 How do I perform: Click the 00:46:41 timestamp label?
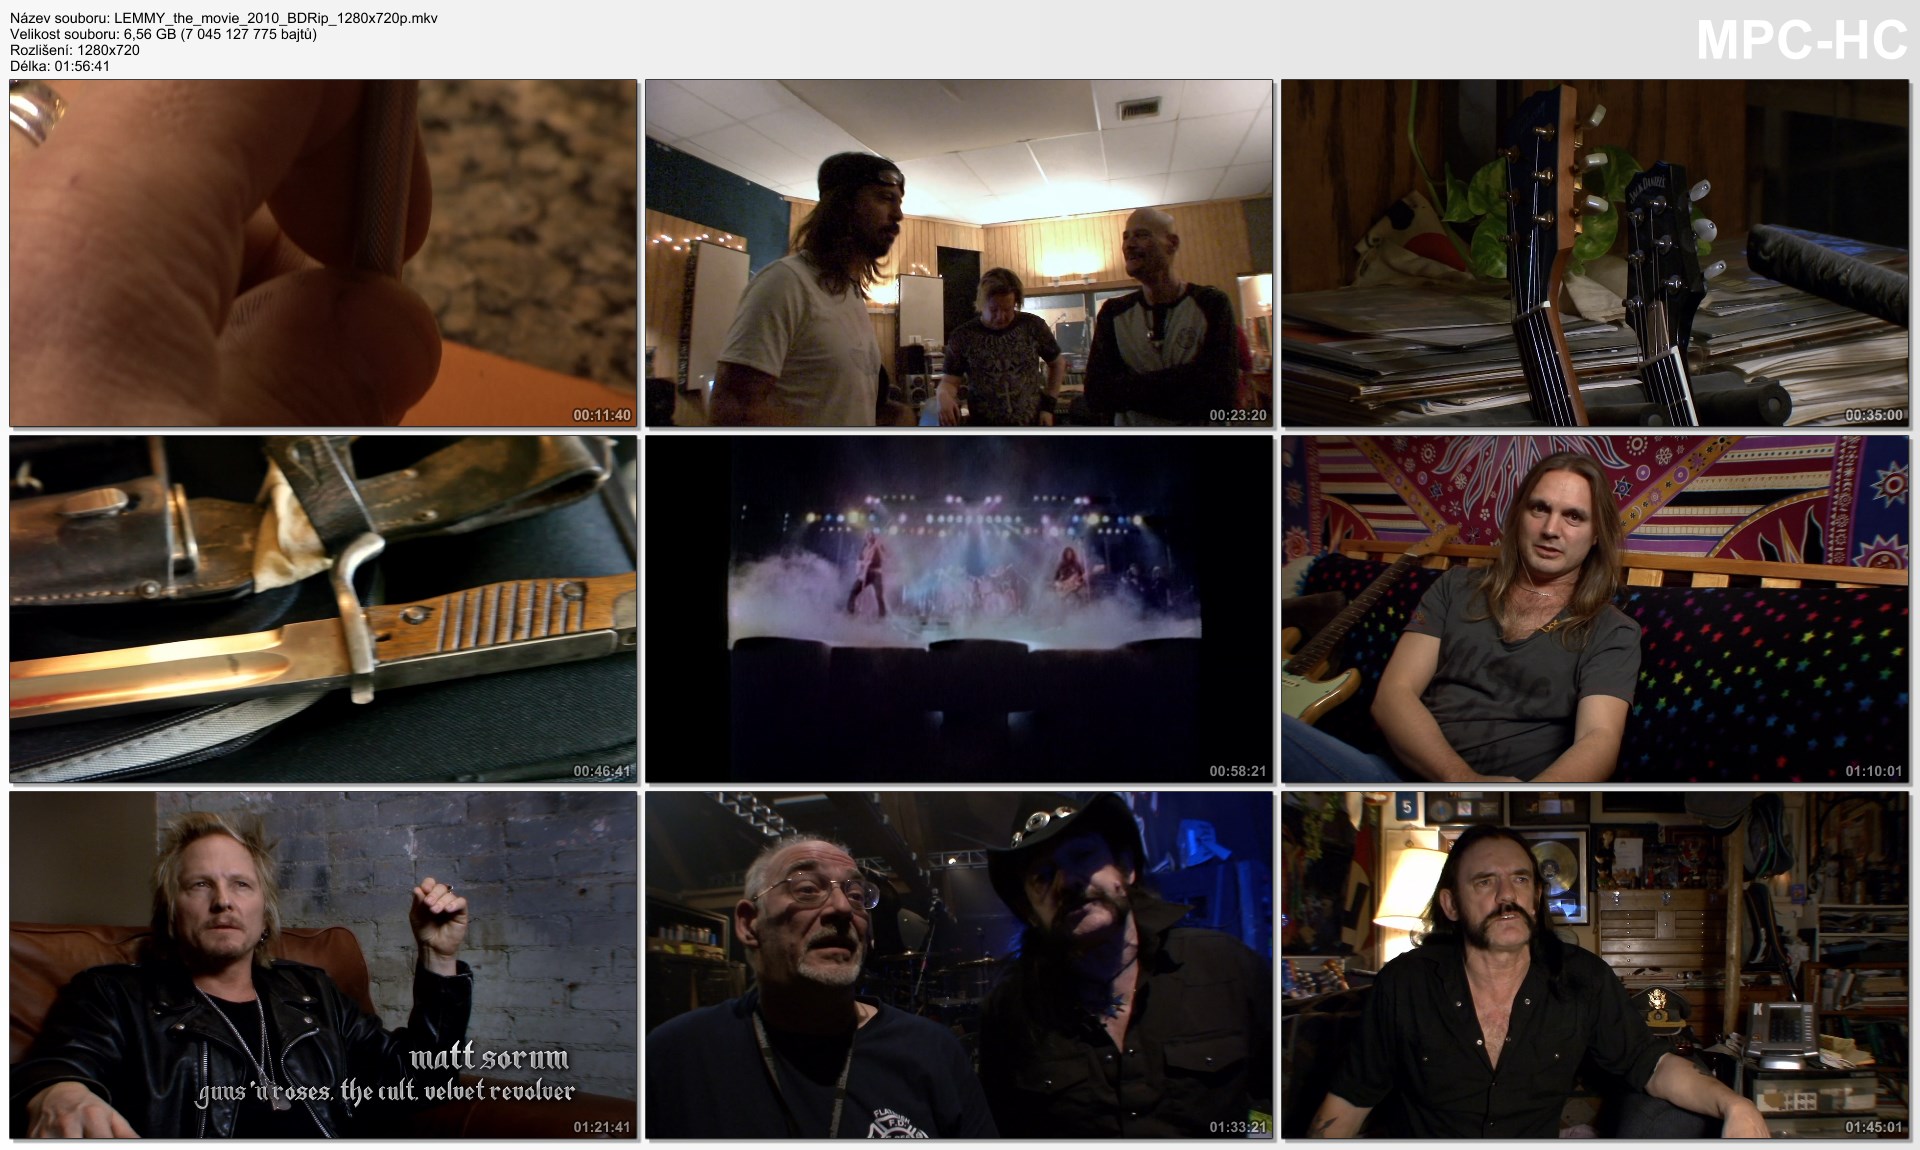601,771
